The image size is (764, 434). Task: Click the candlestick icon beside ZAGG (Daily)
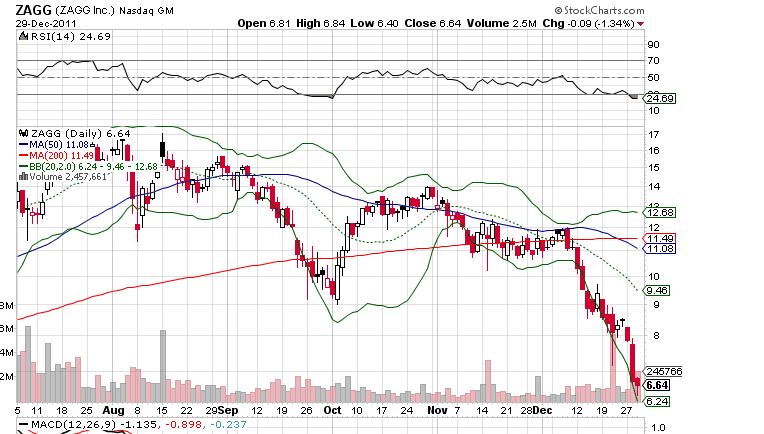pyautogui.click(x=23, y=133)
